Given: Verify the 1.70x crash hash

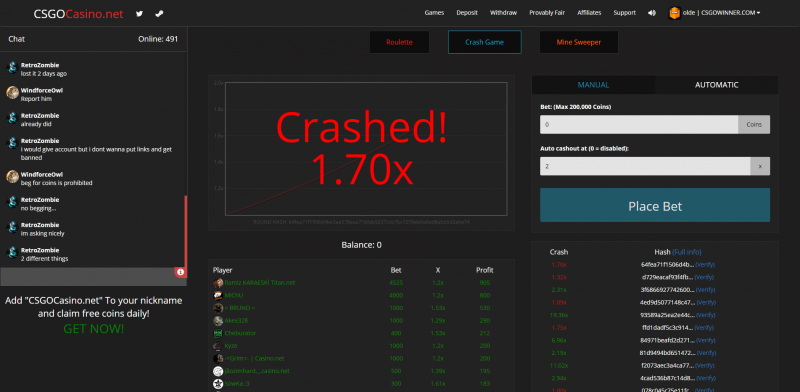Looking at the screenshot, I should [x=705, y=265].
